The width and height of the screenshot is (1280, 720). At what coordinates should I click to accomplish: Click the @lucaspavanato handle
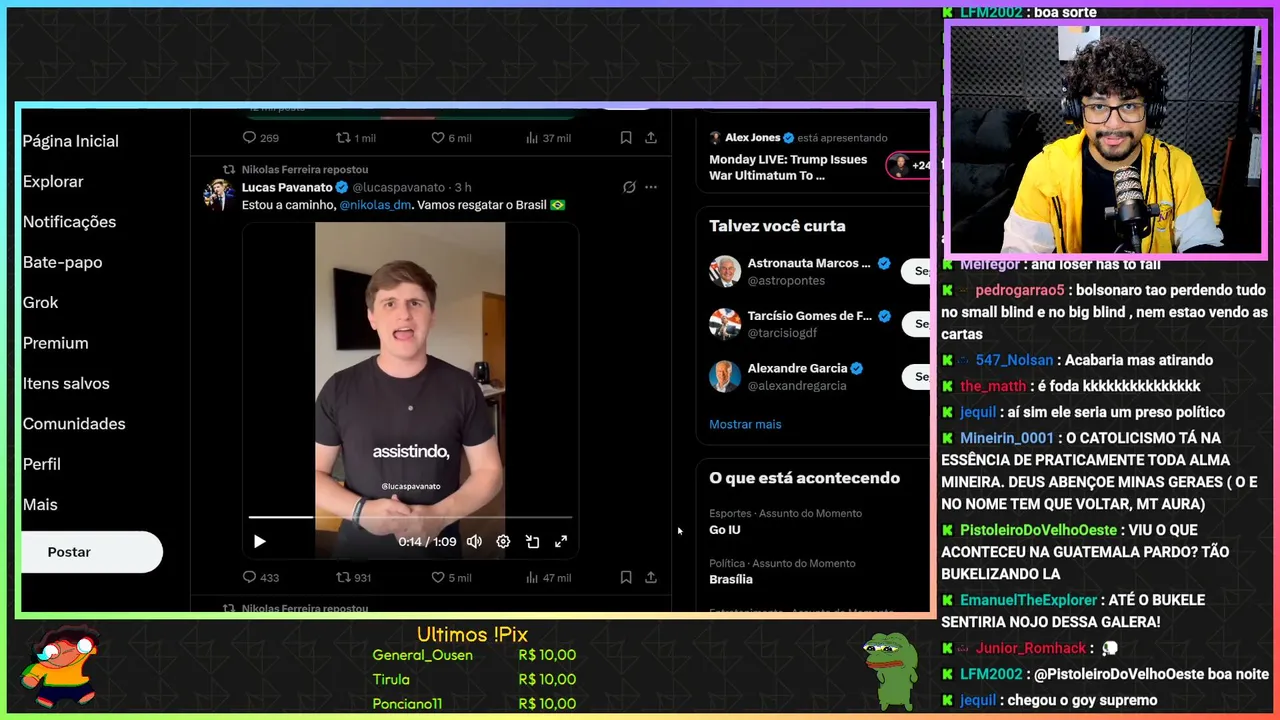pyautogui.click(x=397, y=187)
